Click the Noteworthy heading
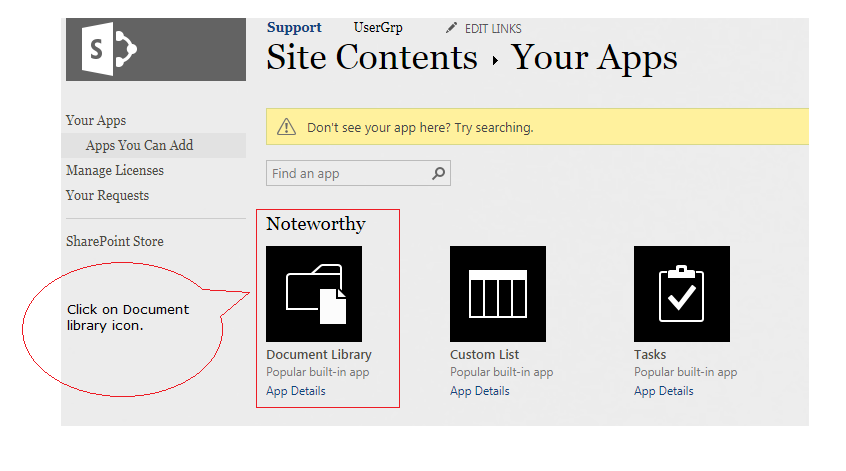 tap(316, 223)
